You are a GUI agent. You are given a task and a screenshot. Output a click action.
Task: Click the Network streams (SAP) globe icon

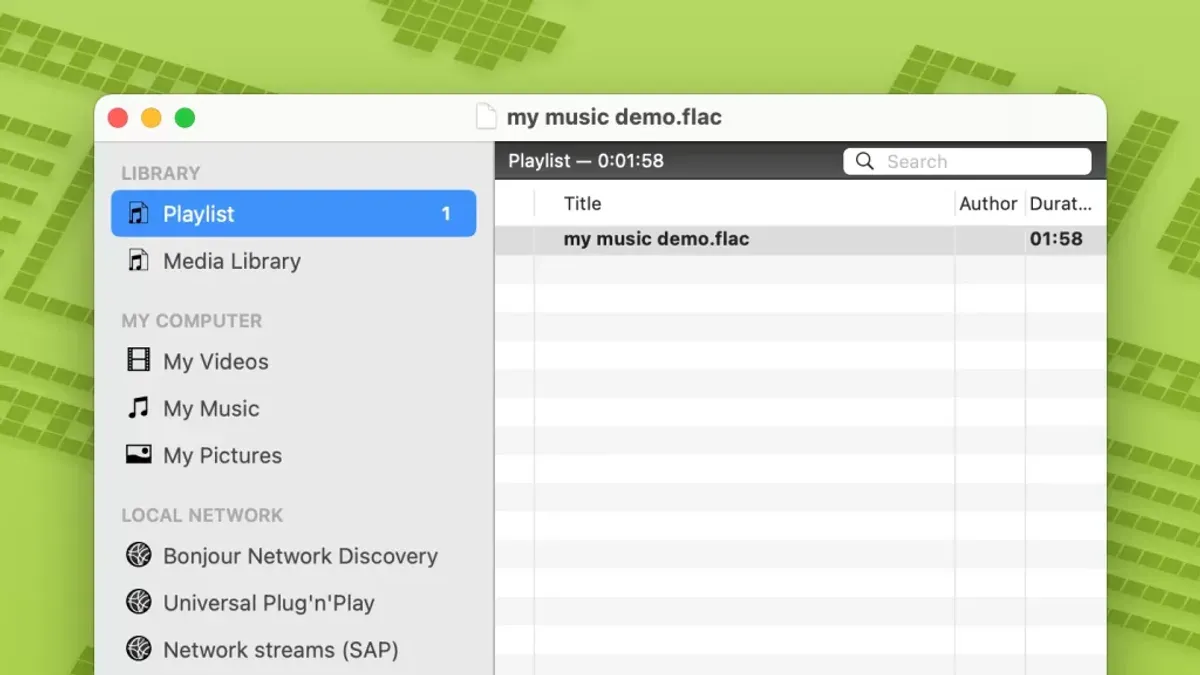(x=138, y=649)
